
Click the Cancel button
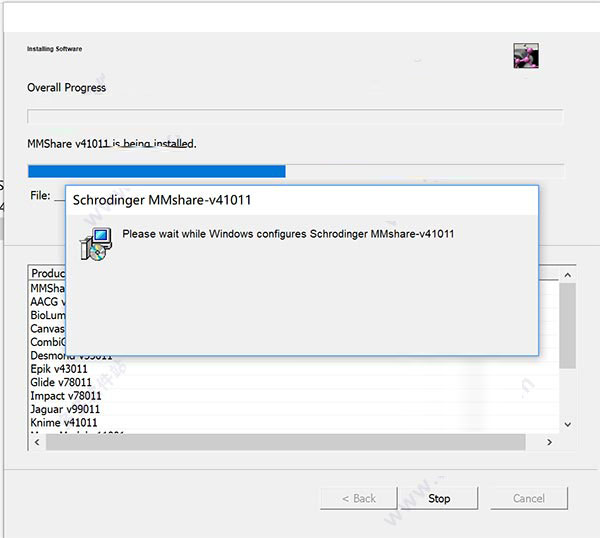point(529,498)
